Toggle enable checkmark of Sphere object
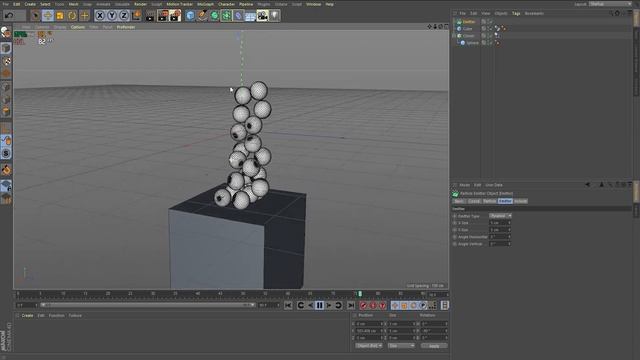Viewport: 640px width, 360px height. click(x=490, y=42)
